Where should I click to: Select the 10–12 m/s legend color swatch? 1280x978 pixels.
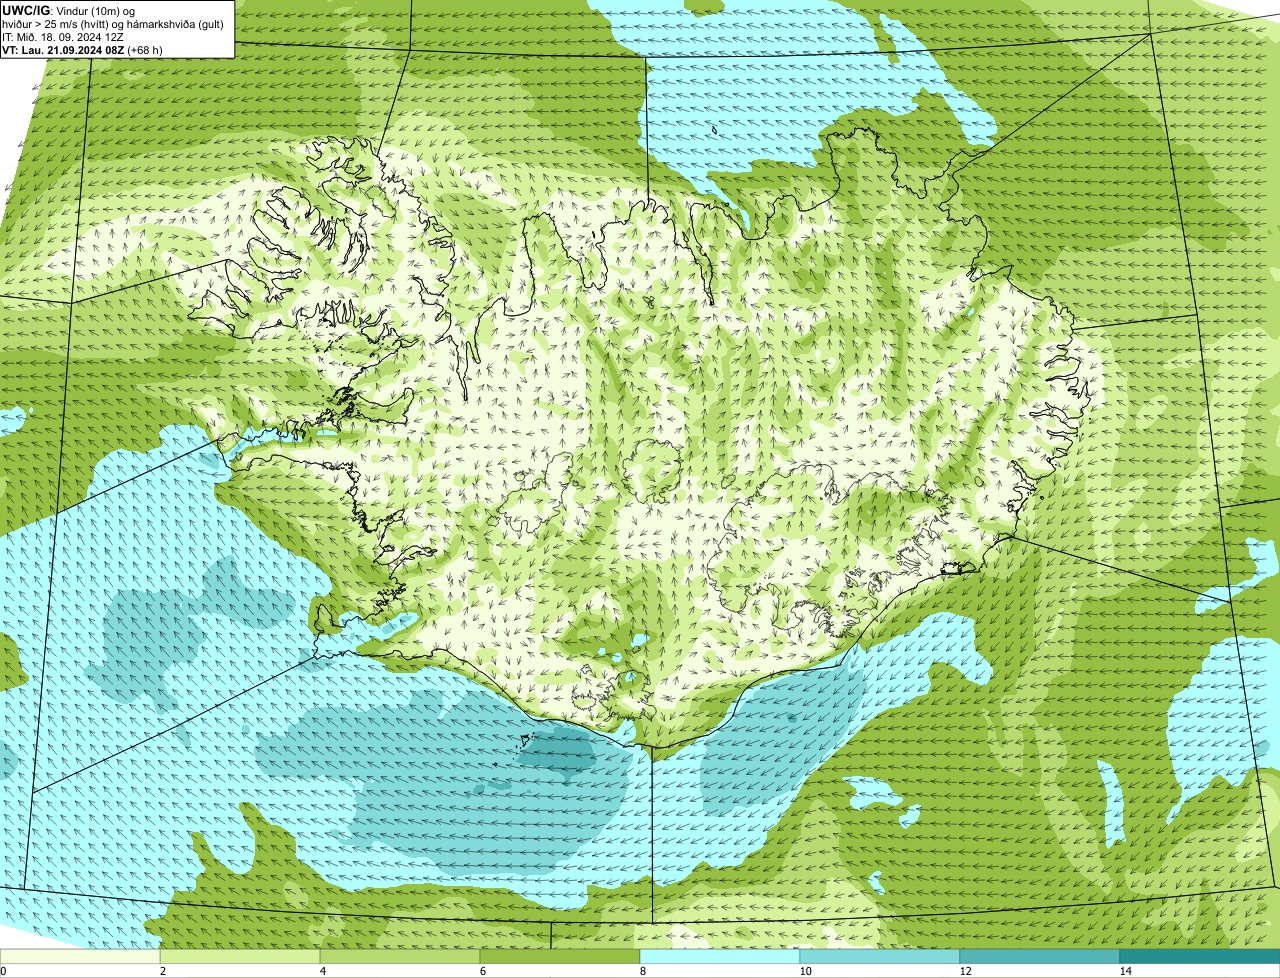pos(880,956)
